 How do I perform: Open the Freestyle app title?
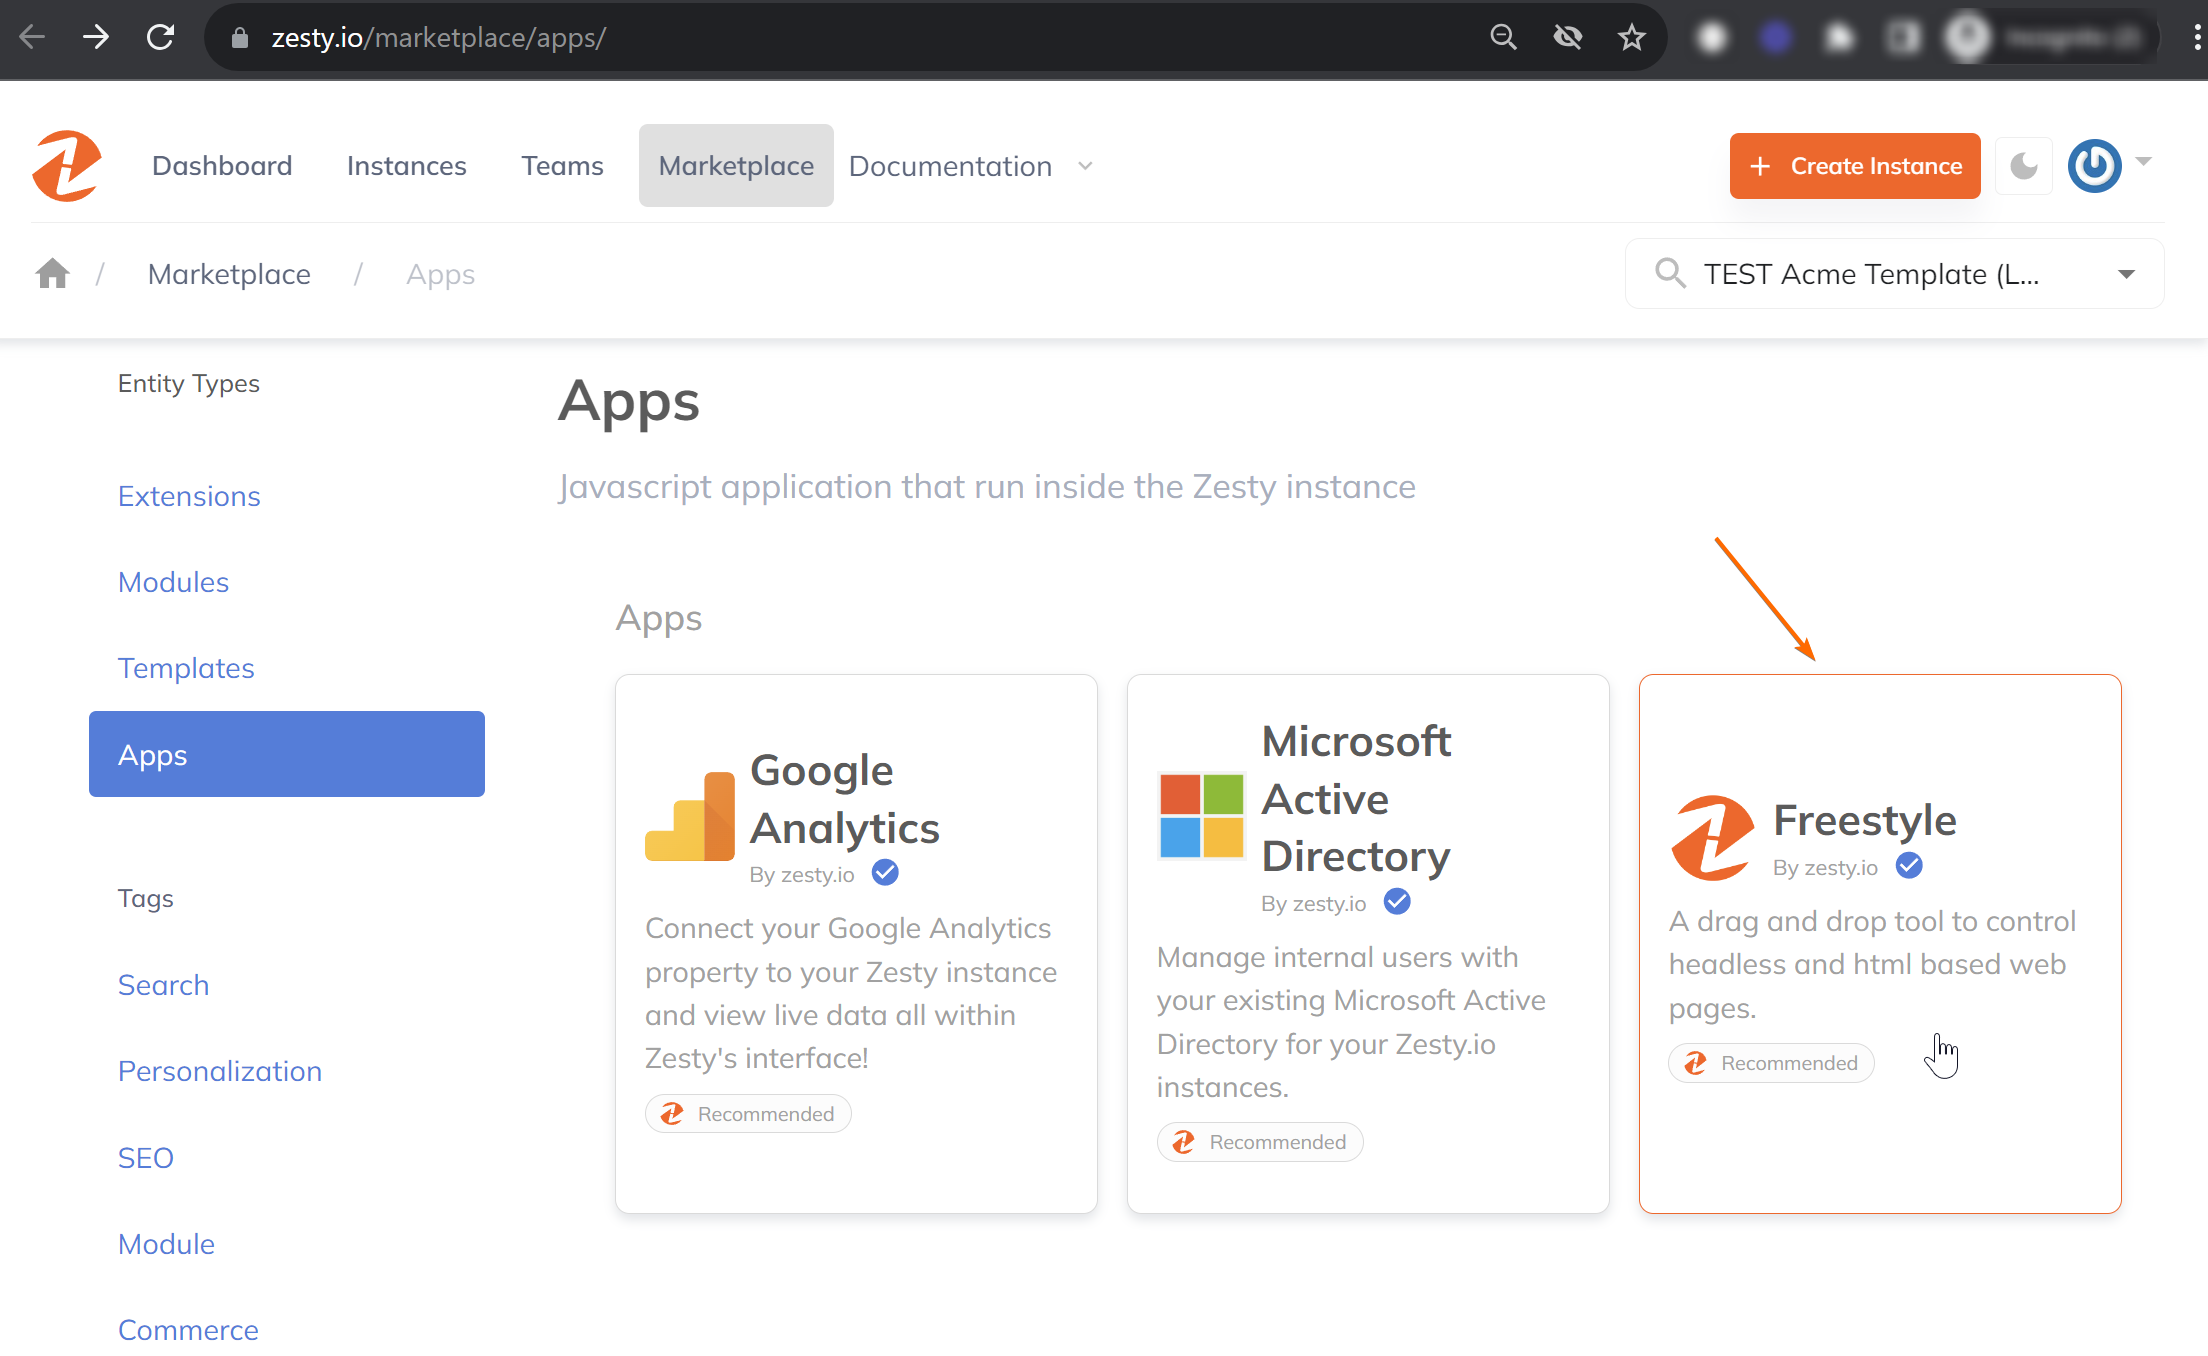point(1865,820)
